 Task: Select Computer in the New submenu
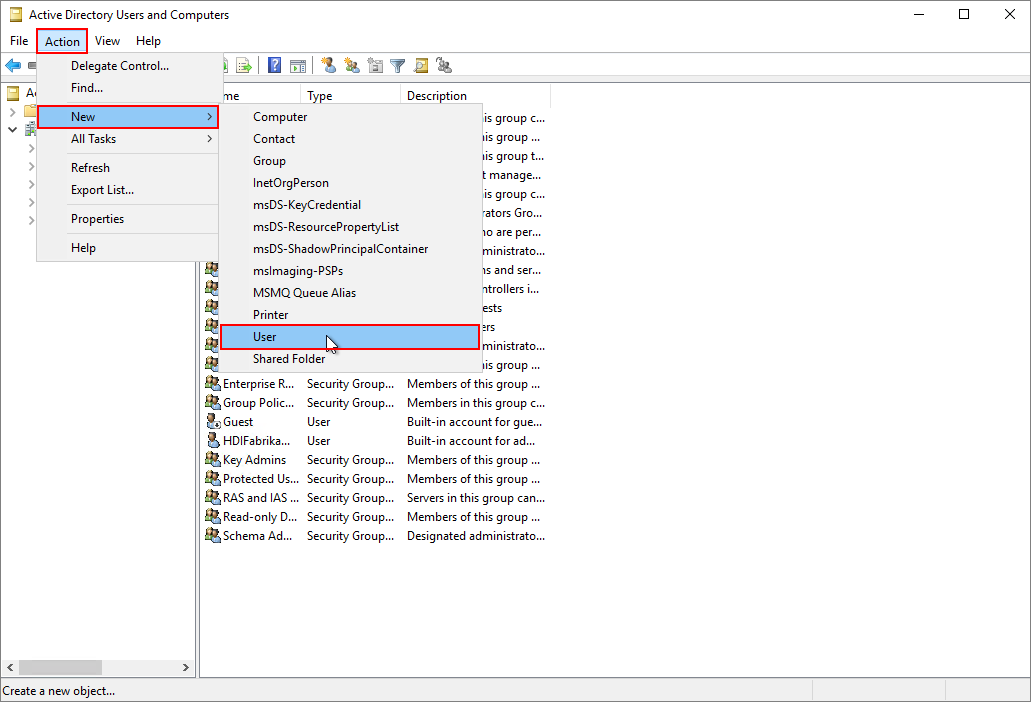[x=350, y=117]
